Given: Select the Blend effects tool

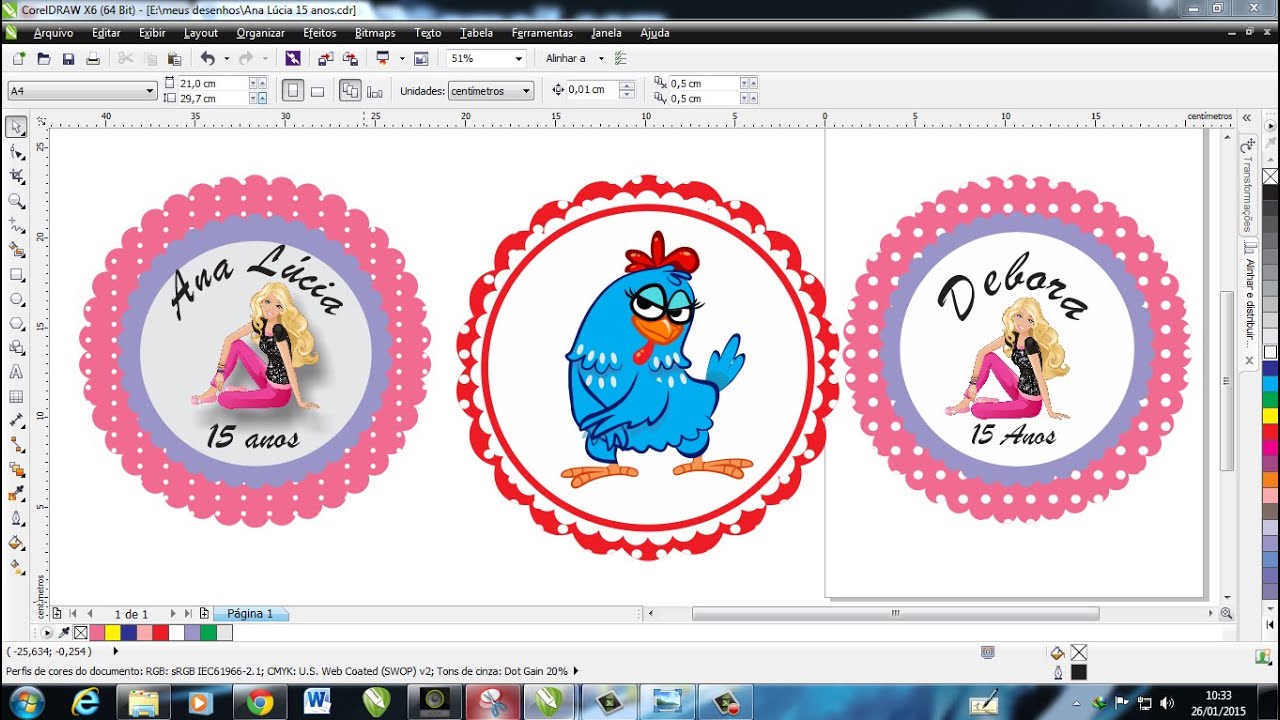Looking at the screenshot, I should (16, 470).
